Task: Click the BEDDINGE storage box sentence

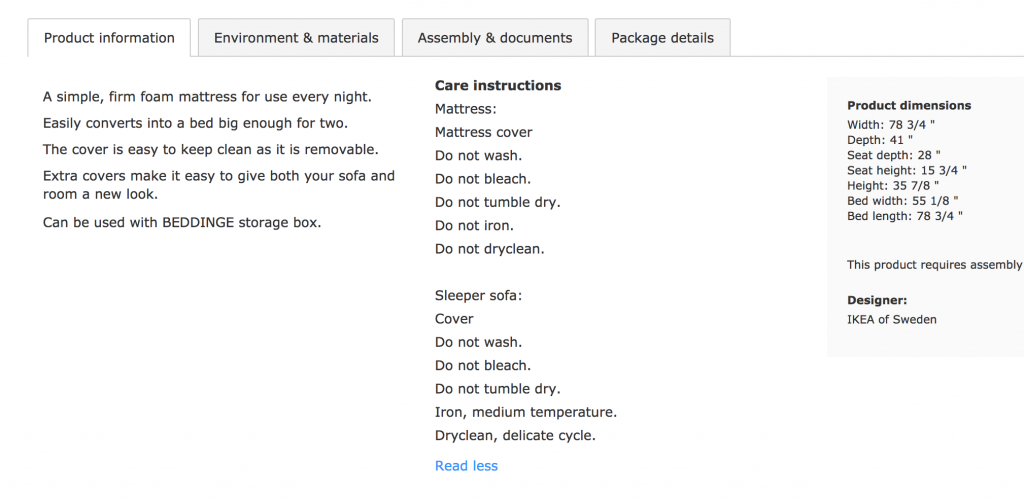Action: click(x=182, y=222)
